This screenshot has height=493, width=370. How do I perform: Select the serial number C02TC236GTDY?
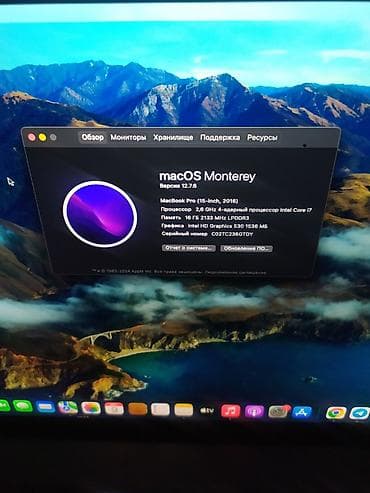(232, 234)
